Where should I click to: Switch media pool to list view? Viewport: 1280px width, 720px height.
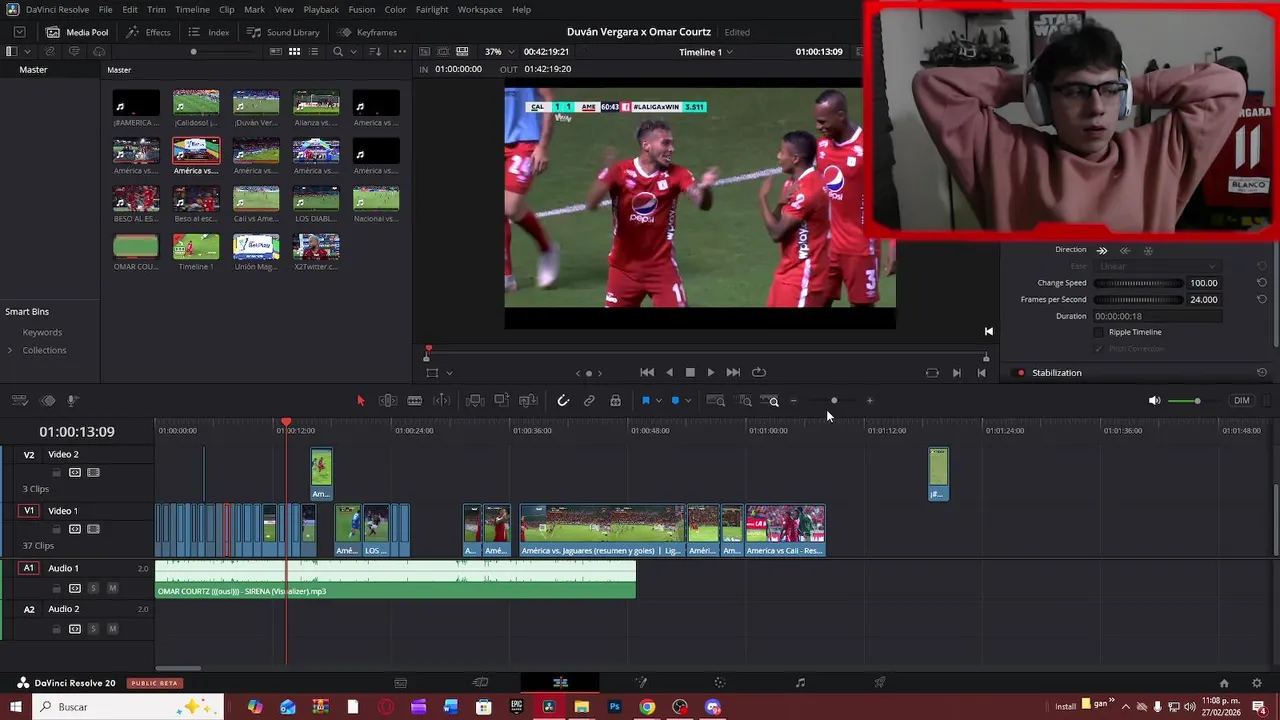(314, 52)
